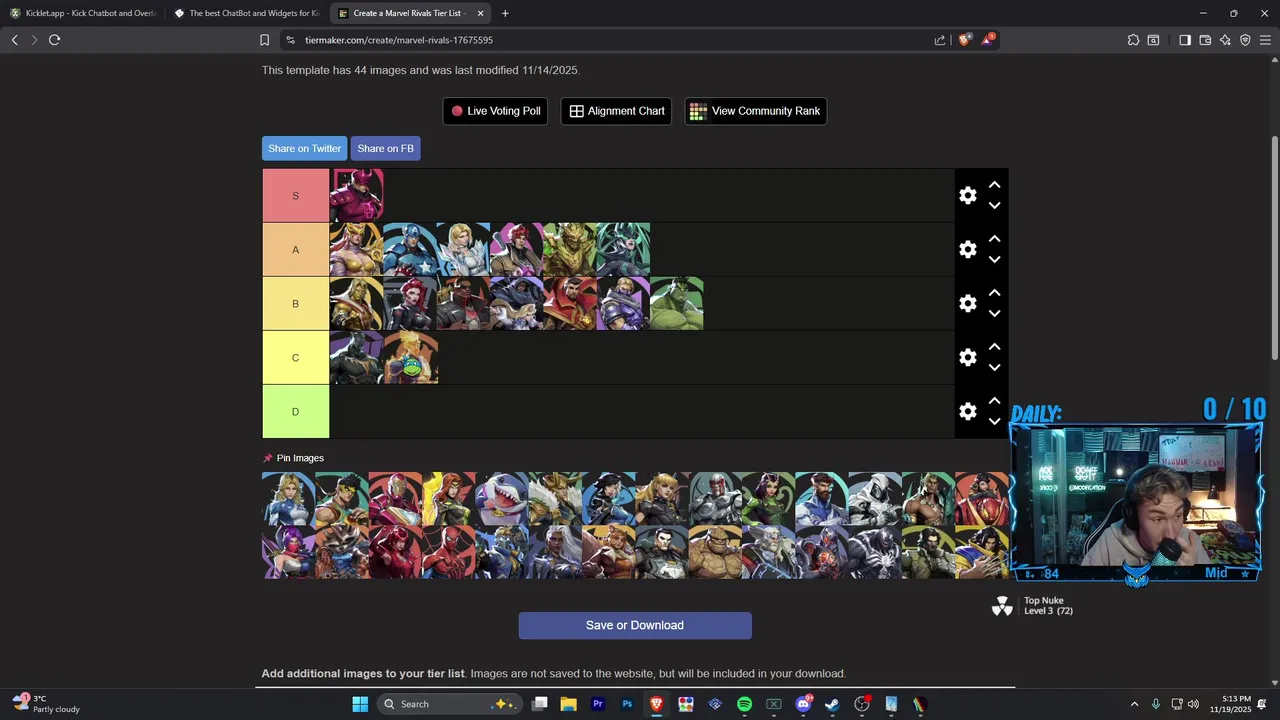Open Steam from taskbar

pos(832,704)
